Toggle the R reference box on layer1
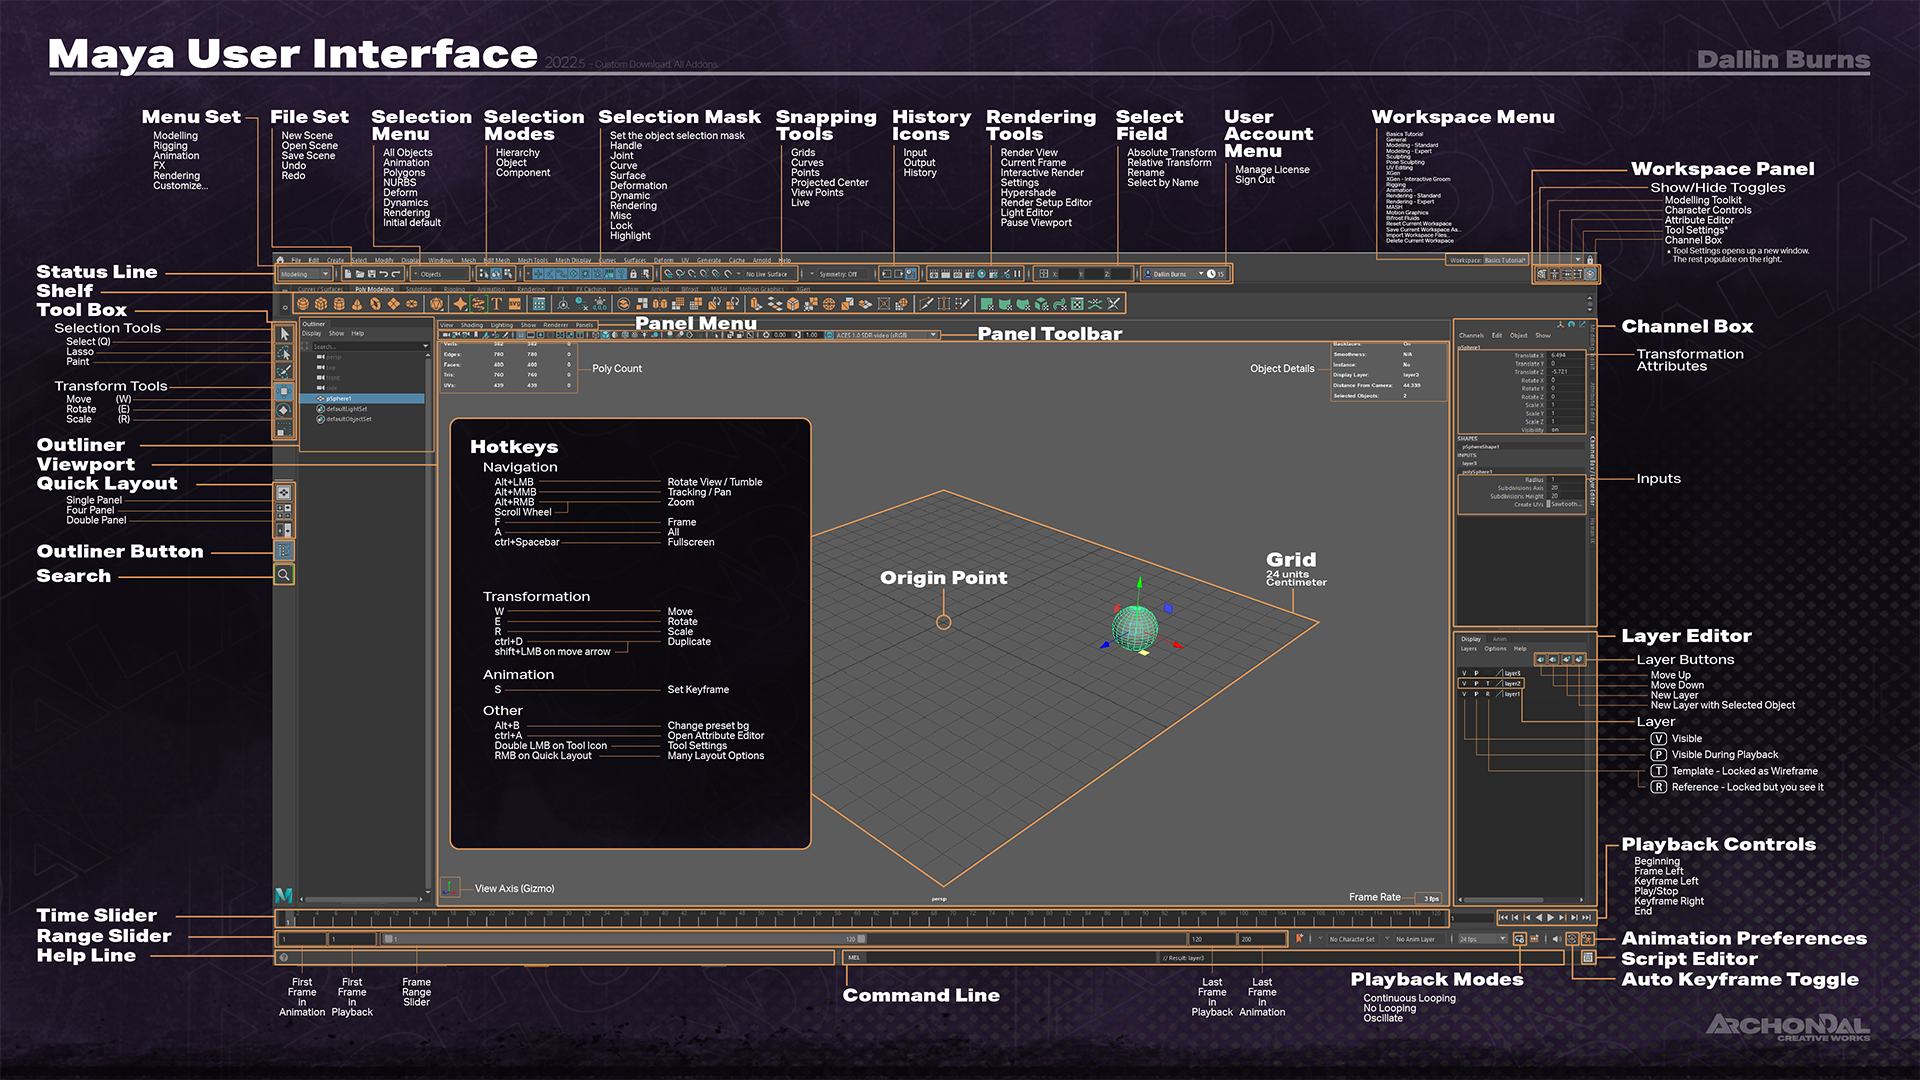The height and width of the screenshot is (1080, 1920). (x=1488, y=694)
